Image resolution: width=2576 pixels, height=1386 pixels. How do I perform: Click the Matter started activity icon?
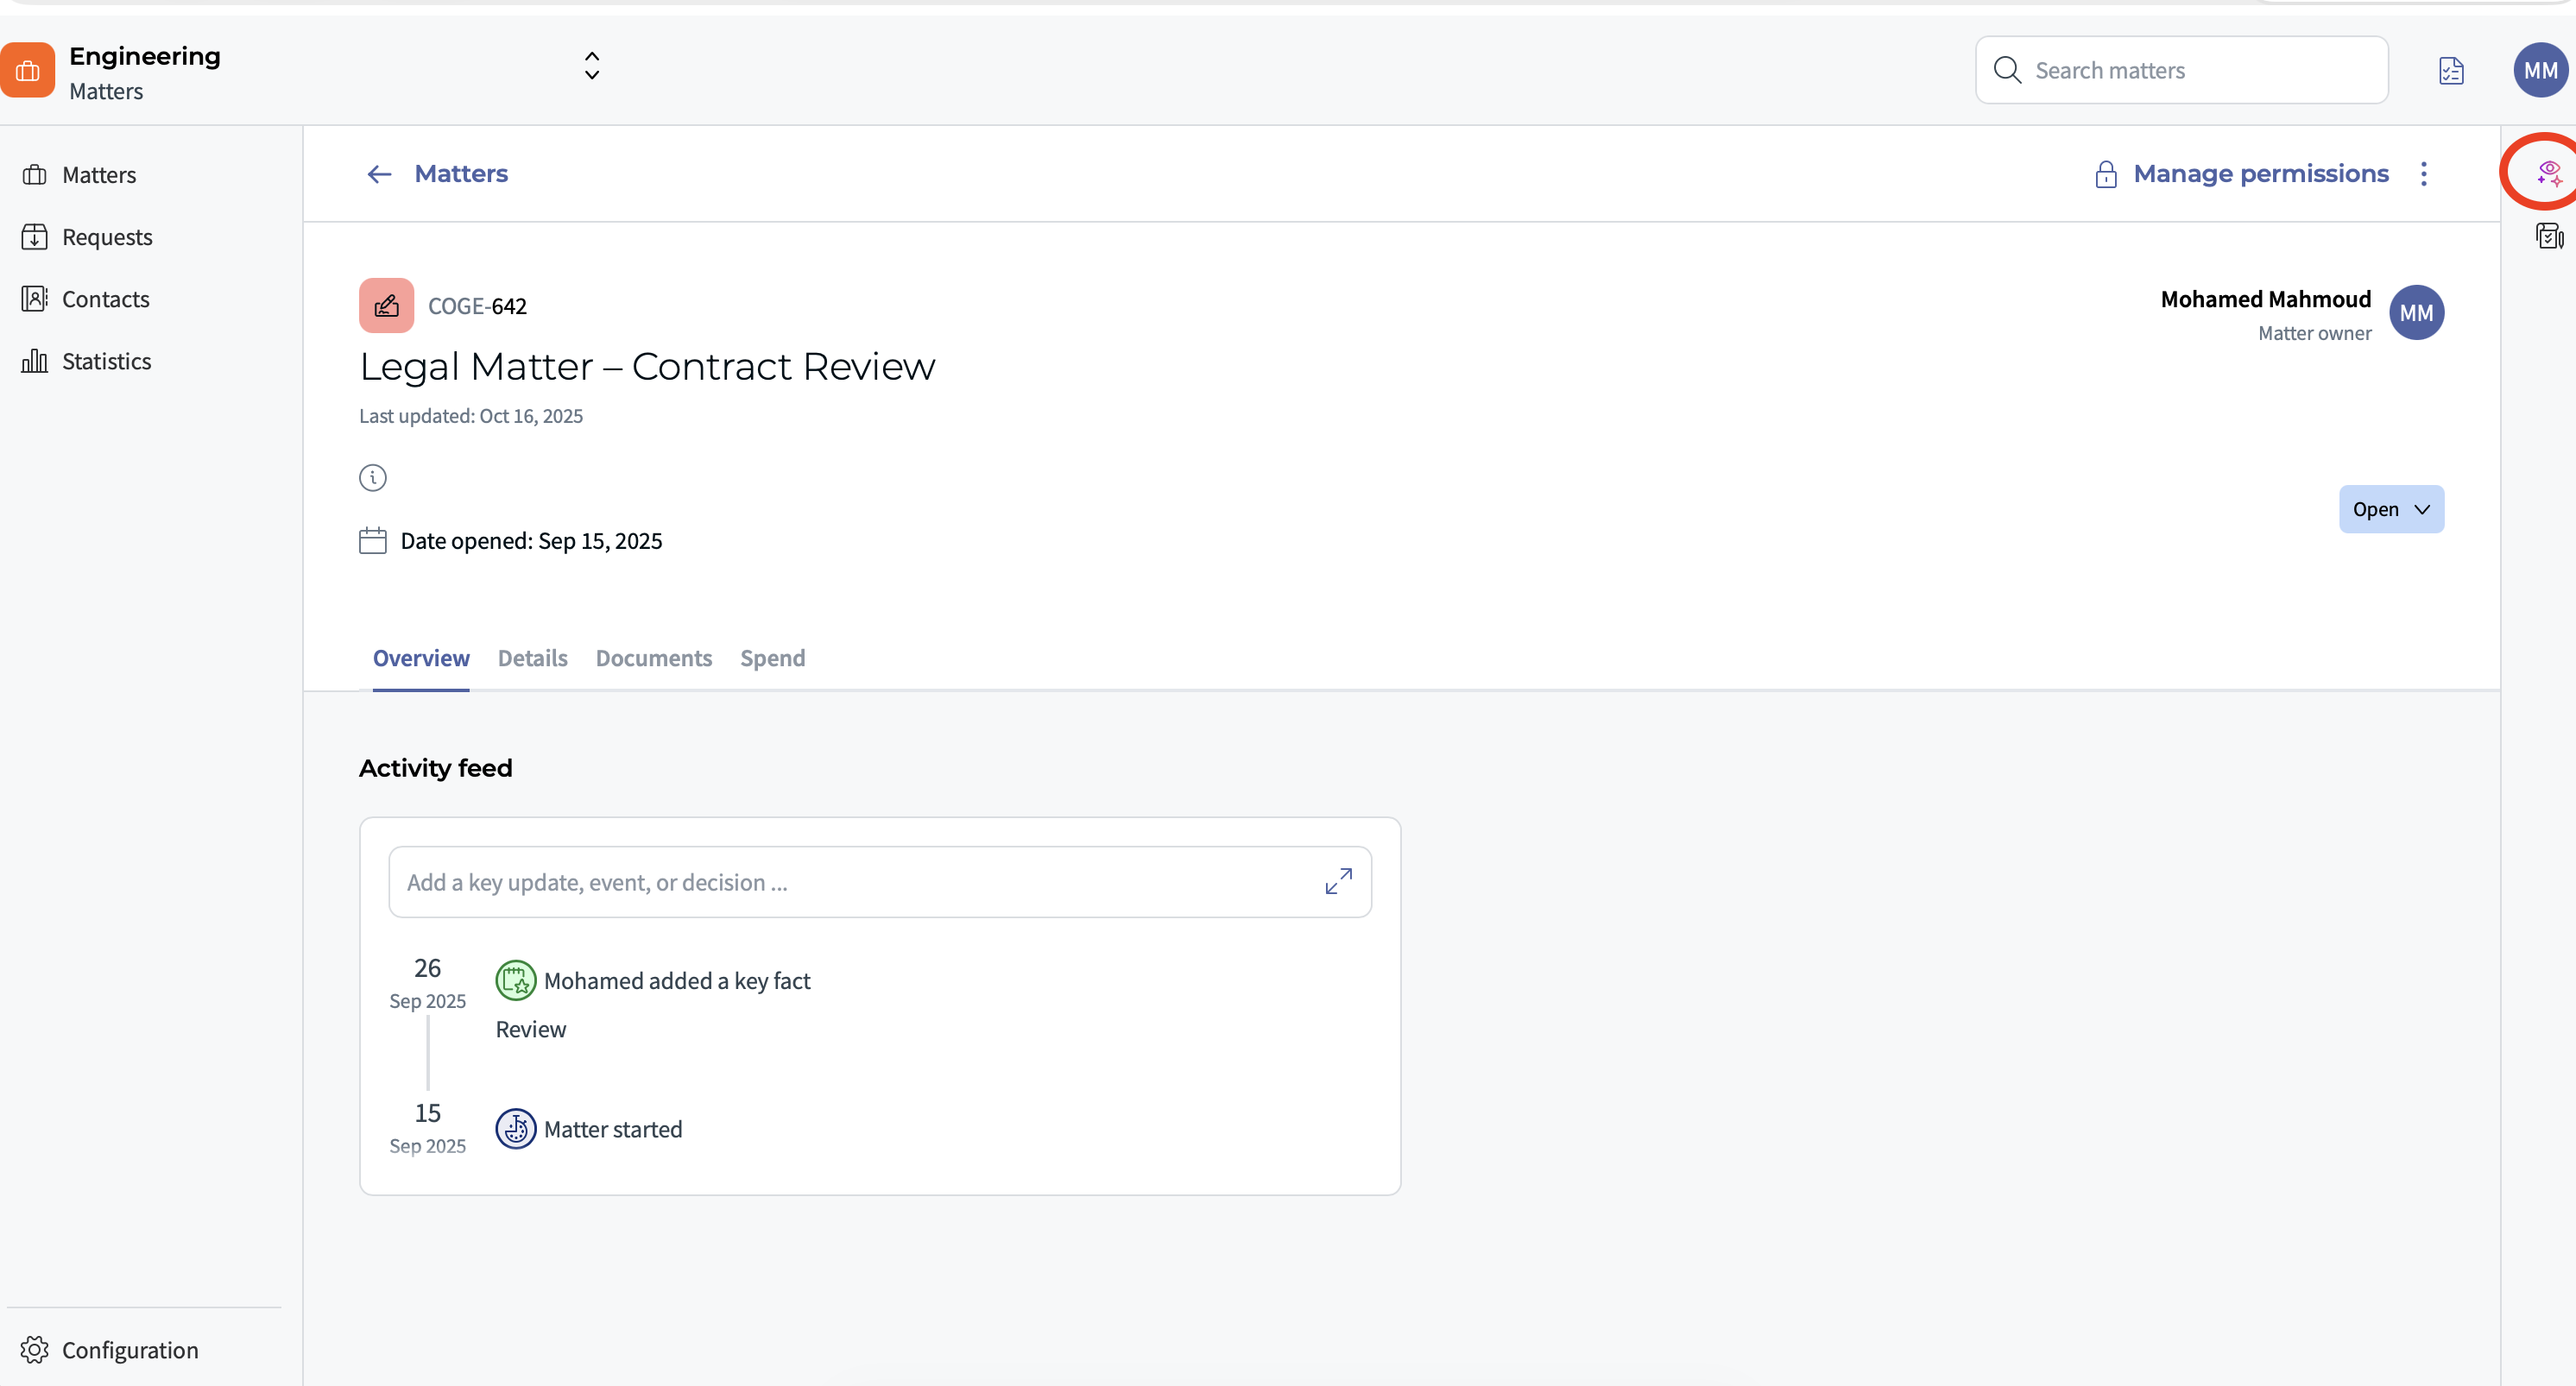tap(516, 1129)
